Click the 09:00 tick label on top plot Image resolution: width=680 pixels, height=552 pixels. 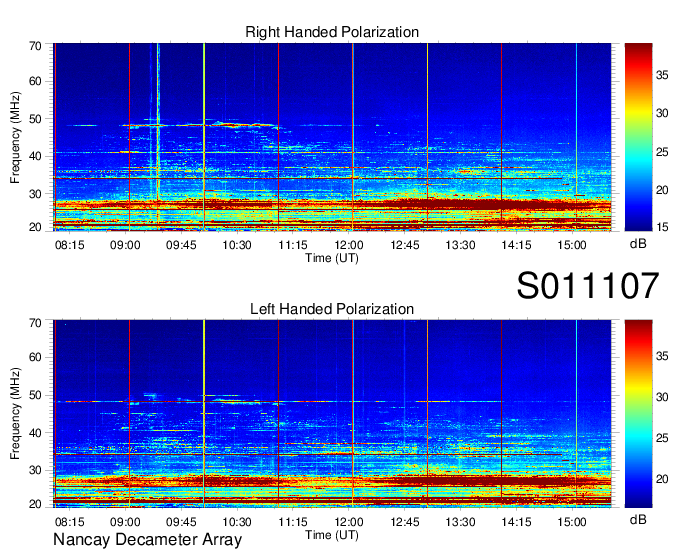[125, 245]
